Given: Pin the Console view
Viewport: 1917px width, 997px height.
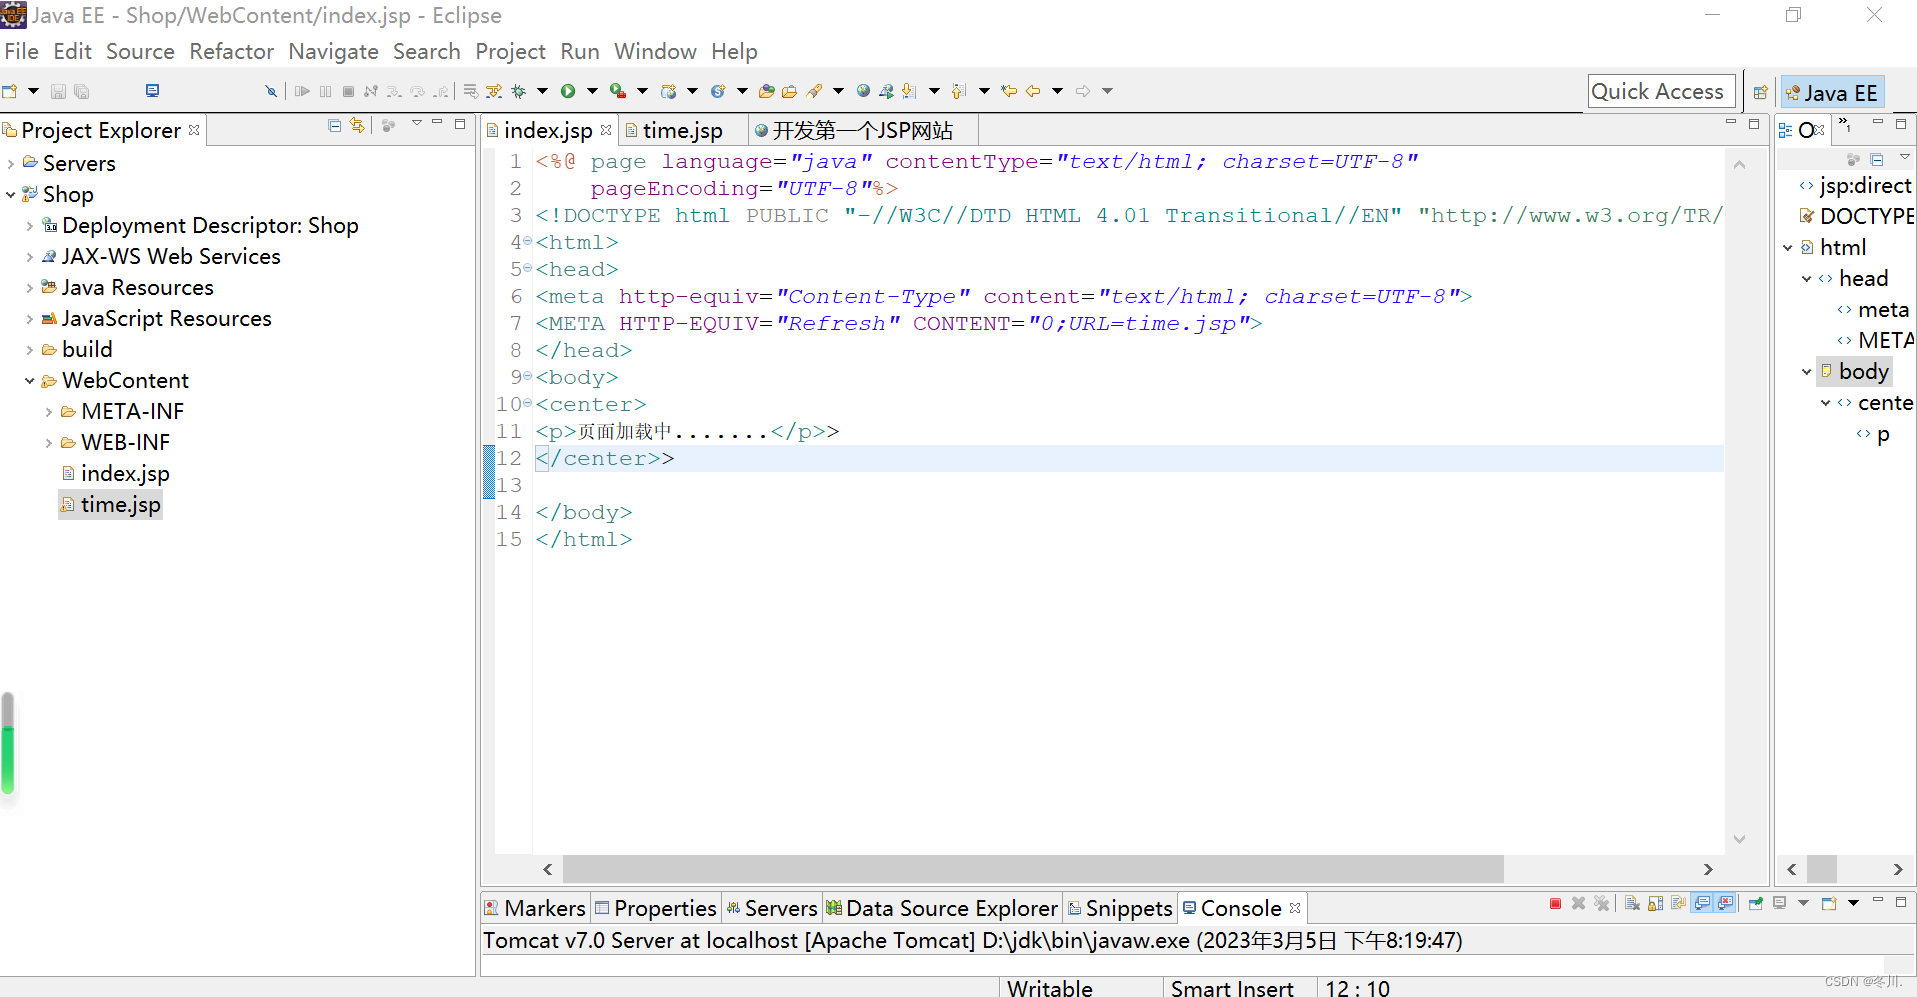Looking at the screenshot, I should coord(1755,904).
